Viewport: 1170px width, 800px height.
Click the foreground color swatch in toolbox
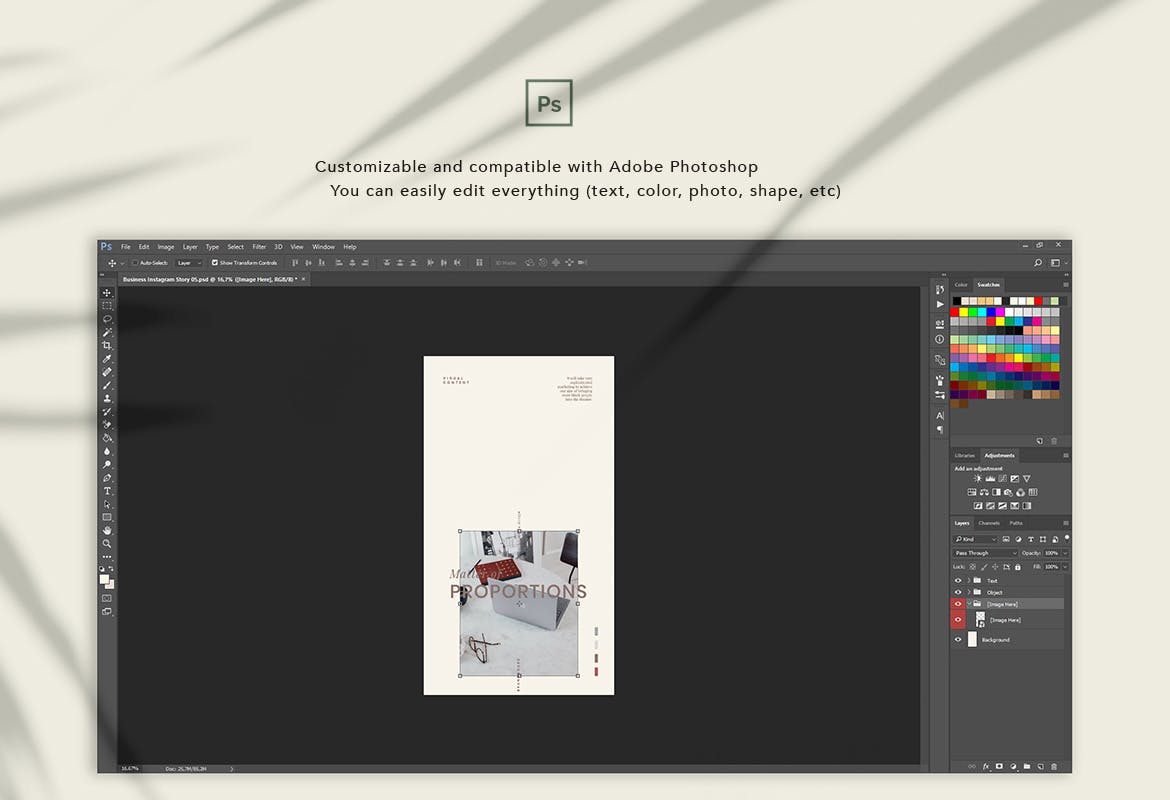click(104, 580)
